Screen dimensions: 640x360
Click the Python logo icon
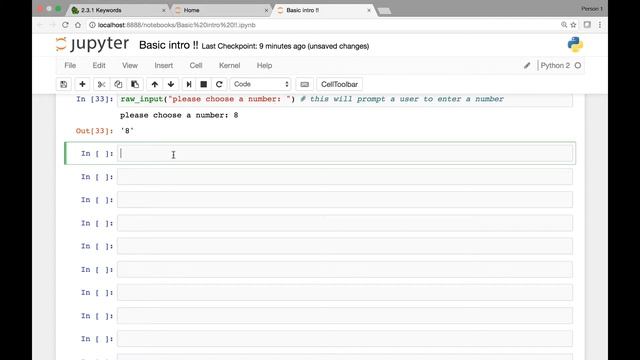click(575, 45)
